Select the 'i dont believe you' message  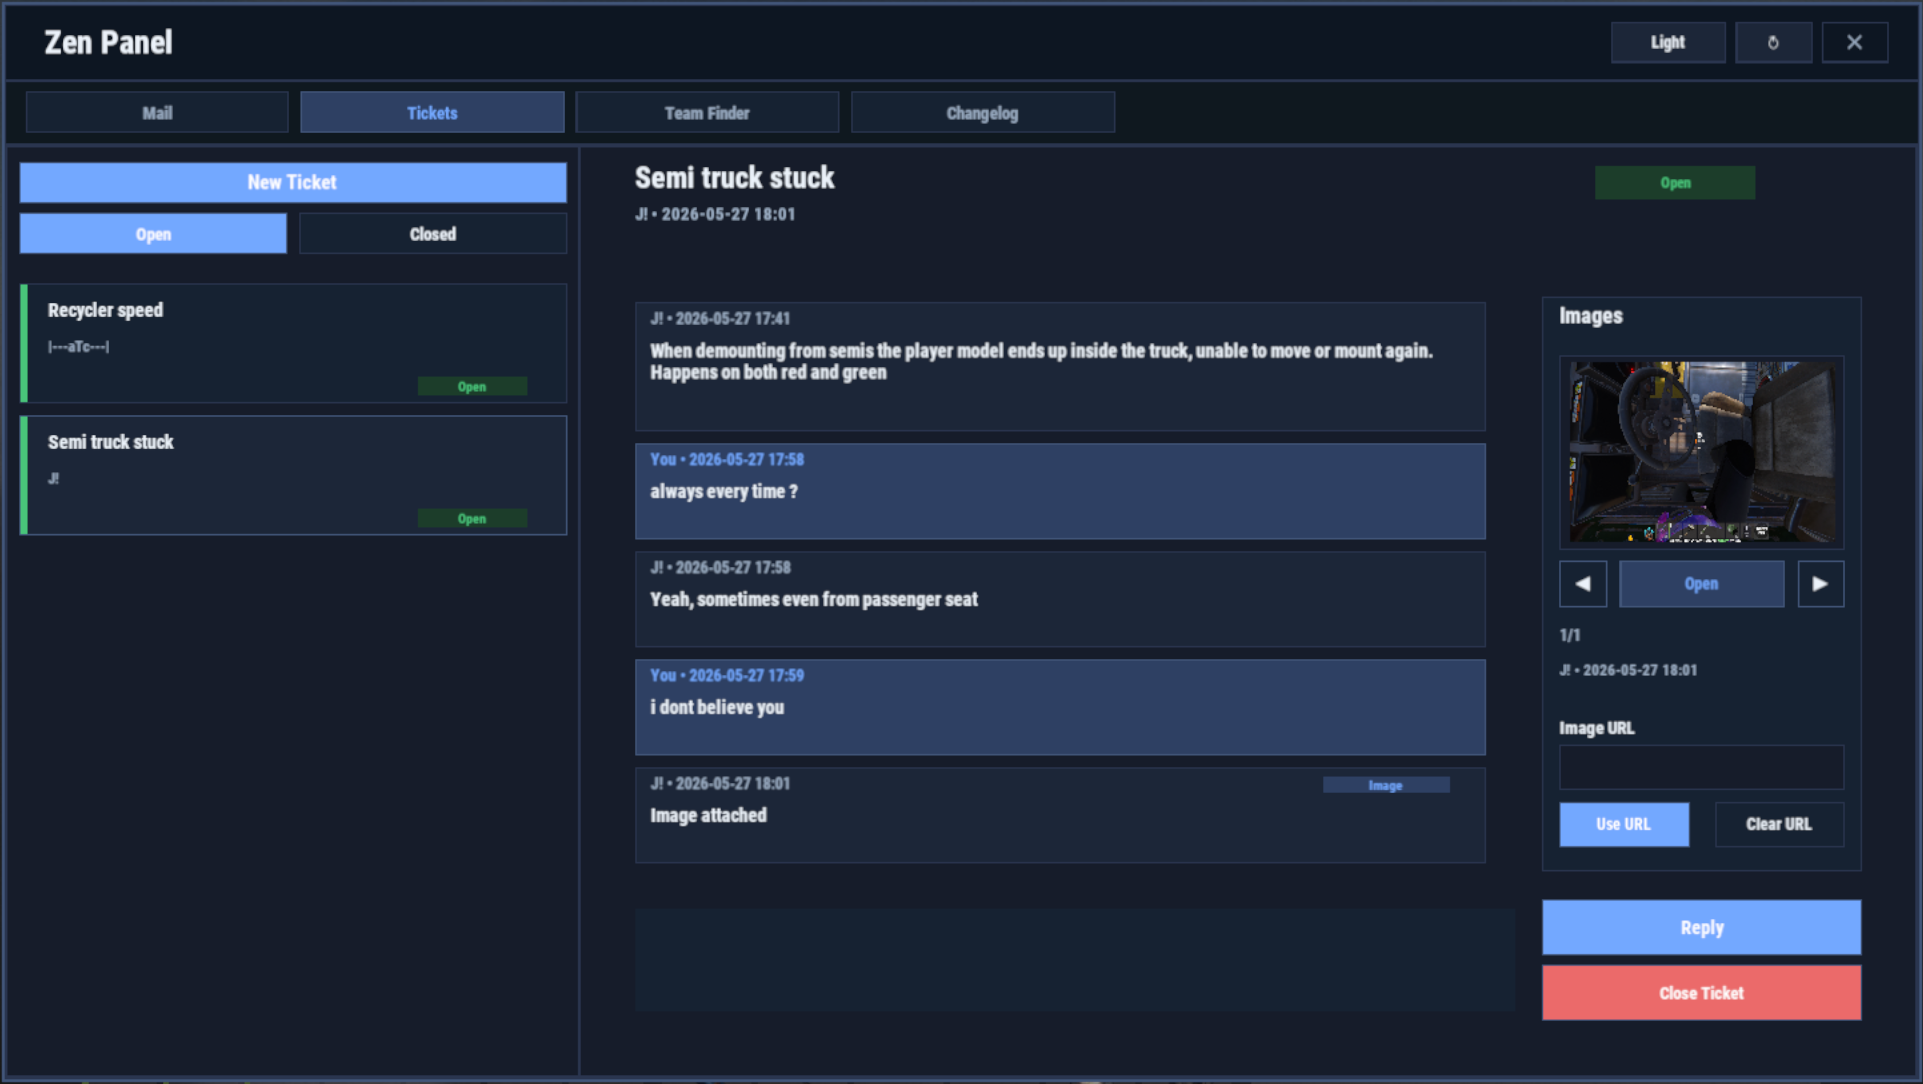pyautogui.click(x=1060, y=708)
